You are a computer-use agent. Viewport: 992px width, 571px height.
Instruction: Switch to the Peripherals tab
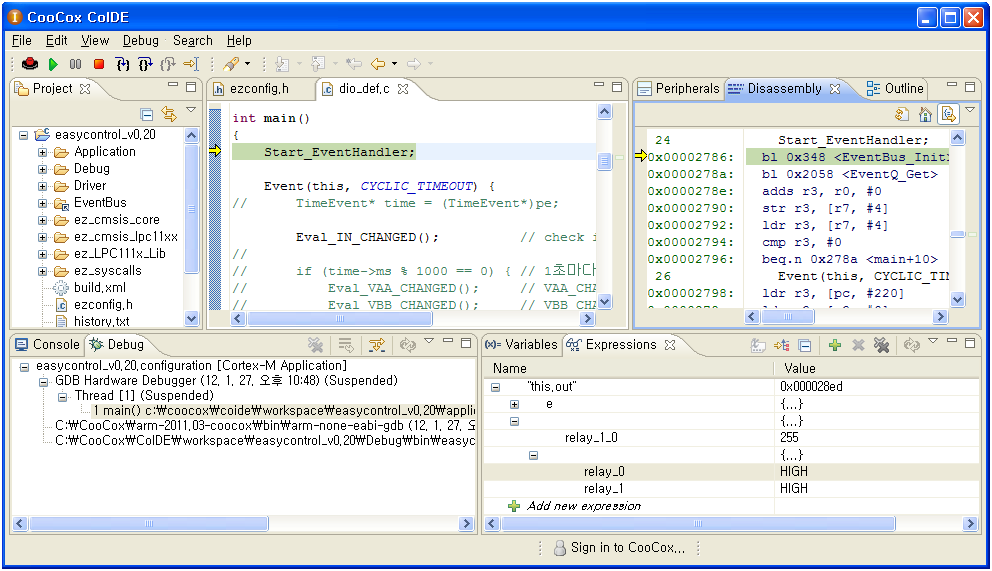pyautogui.click(x=679, y=89)
